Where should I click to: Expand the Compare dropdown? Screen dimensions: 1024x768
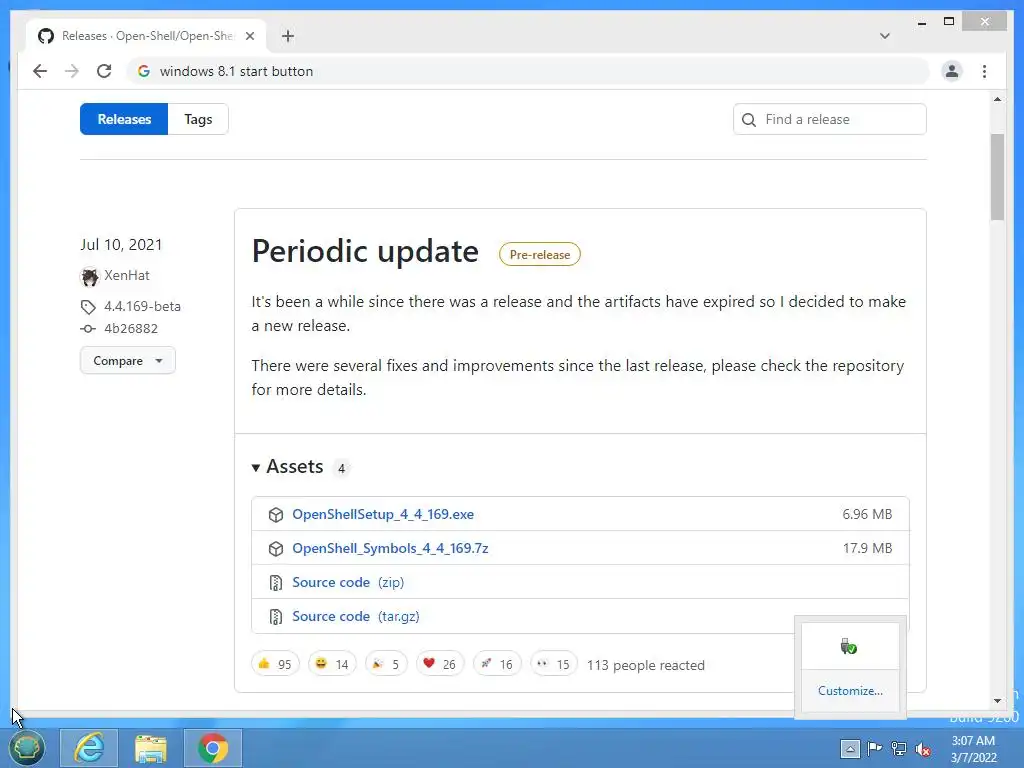[x=127, y=360]
